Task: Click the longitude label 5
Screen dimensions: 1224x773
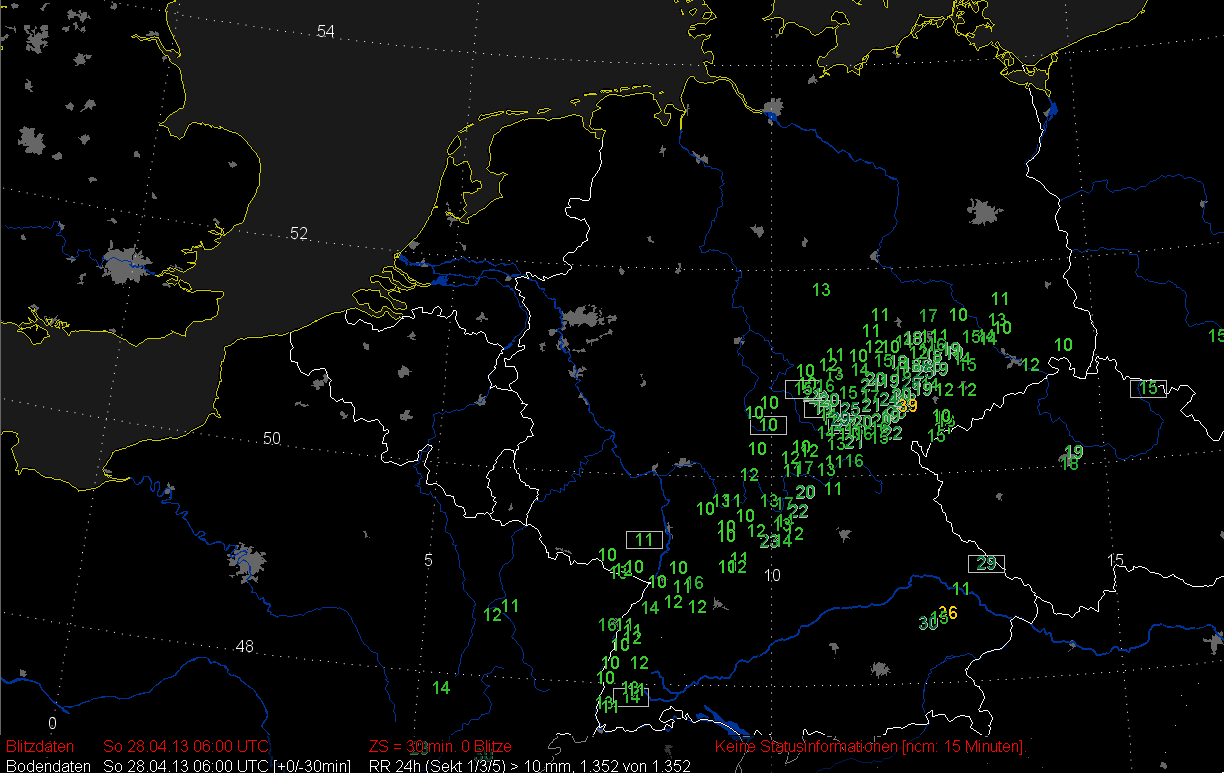Action: (429, 560)
